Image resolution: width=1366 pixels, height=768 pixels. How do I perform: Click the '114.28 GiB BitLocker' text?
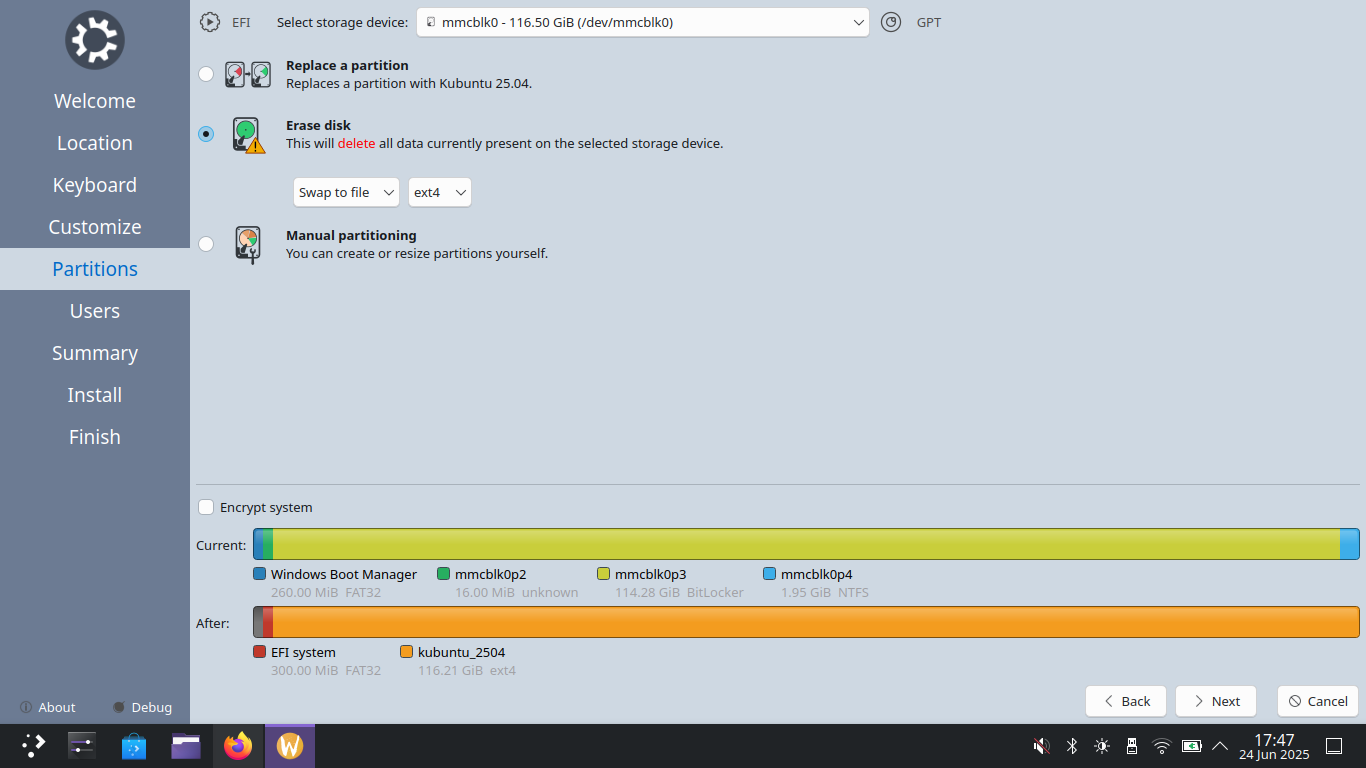679,592
